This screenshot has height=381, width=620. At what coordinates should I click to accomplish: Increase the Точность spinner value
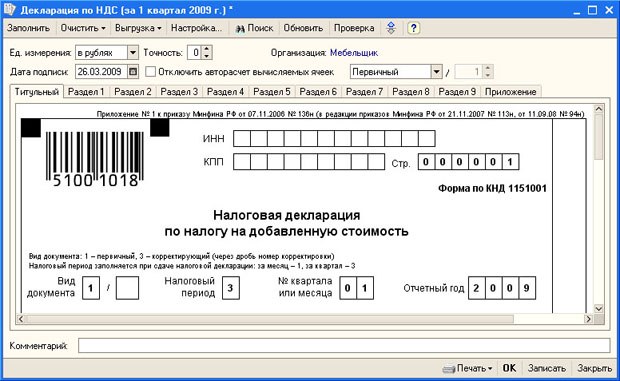pos(207,49)
